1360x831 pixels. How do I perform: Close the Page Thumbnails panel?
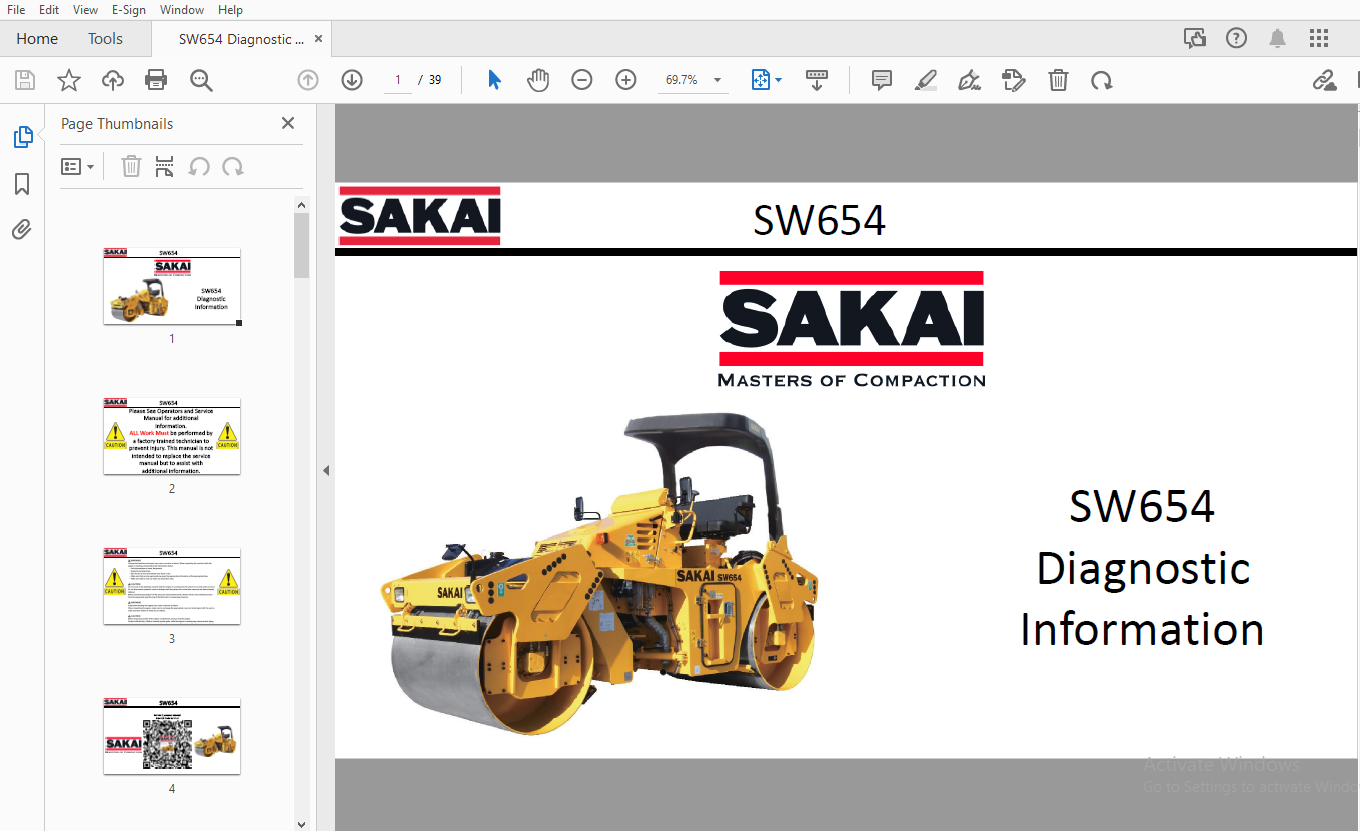click(288, 123)
